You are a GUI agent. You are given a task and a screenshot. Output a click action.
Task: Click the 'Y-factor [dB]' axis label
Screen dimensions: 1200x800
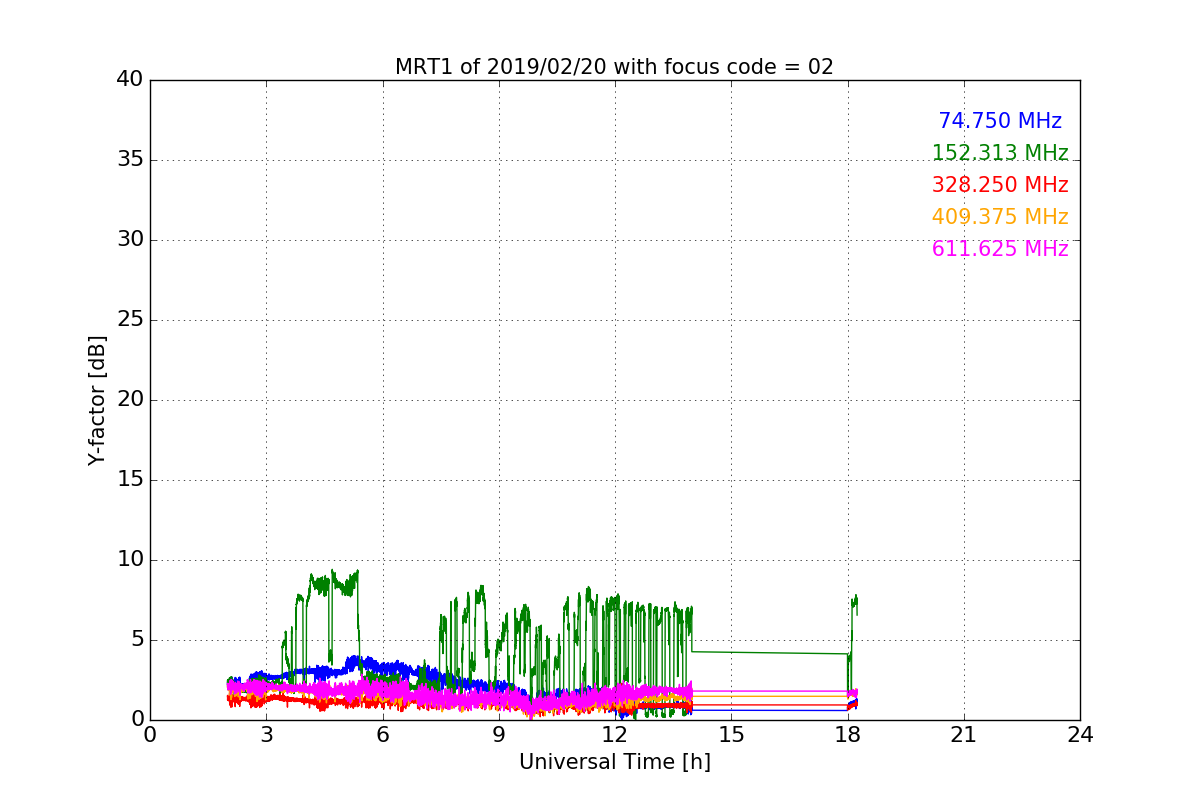click(x=97, y=400)
